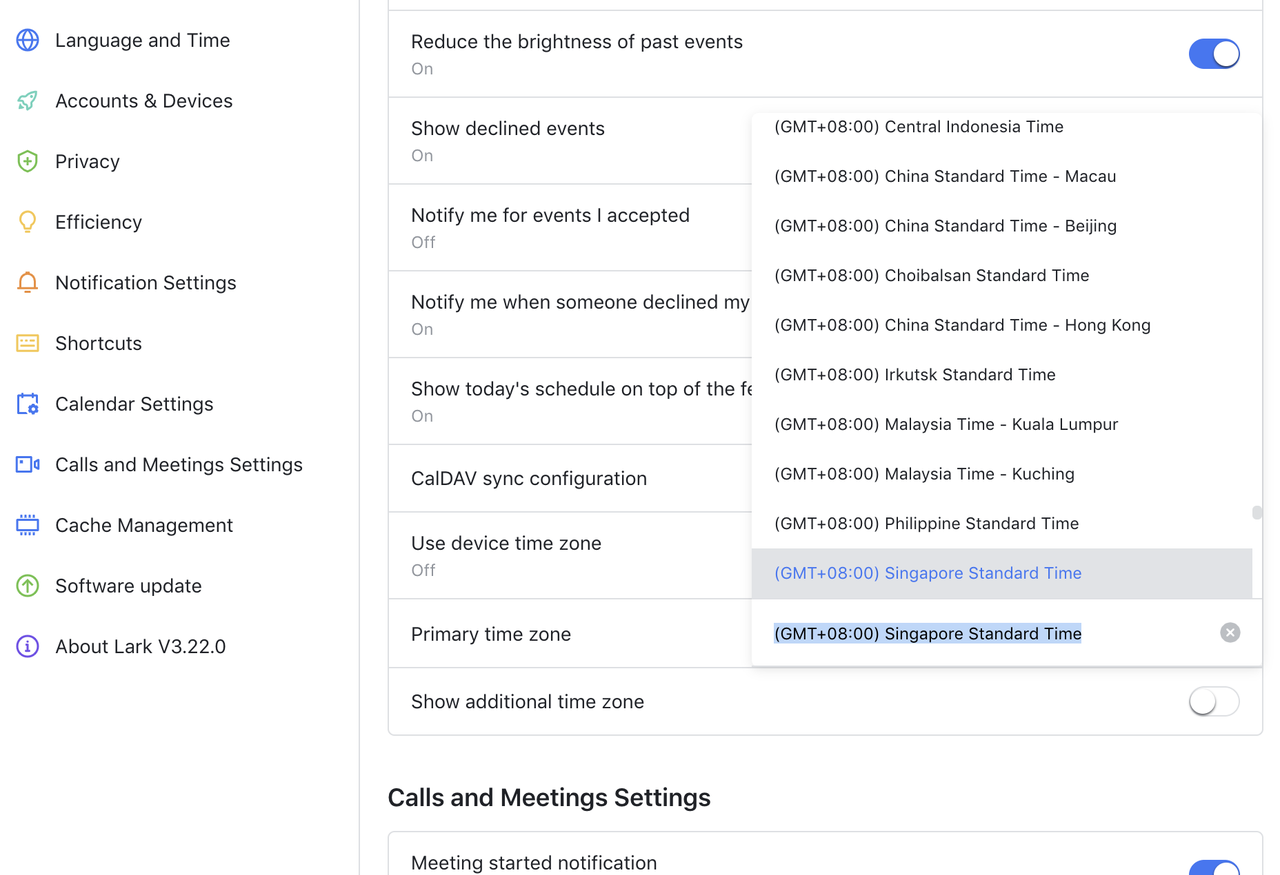Select China Standard Time - Beijing option
Screen dimensions: 1280x875
pos(945,226)
